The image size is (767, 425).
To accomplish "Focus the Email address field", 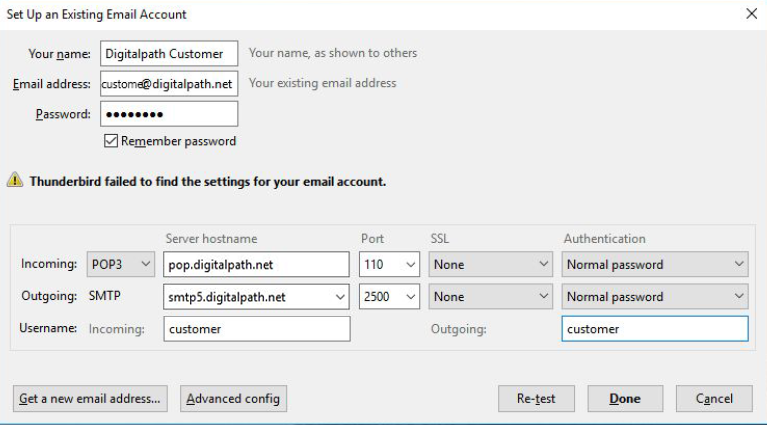I will (169, 84).
